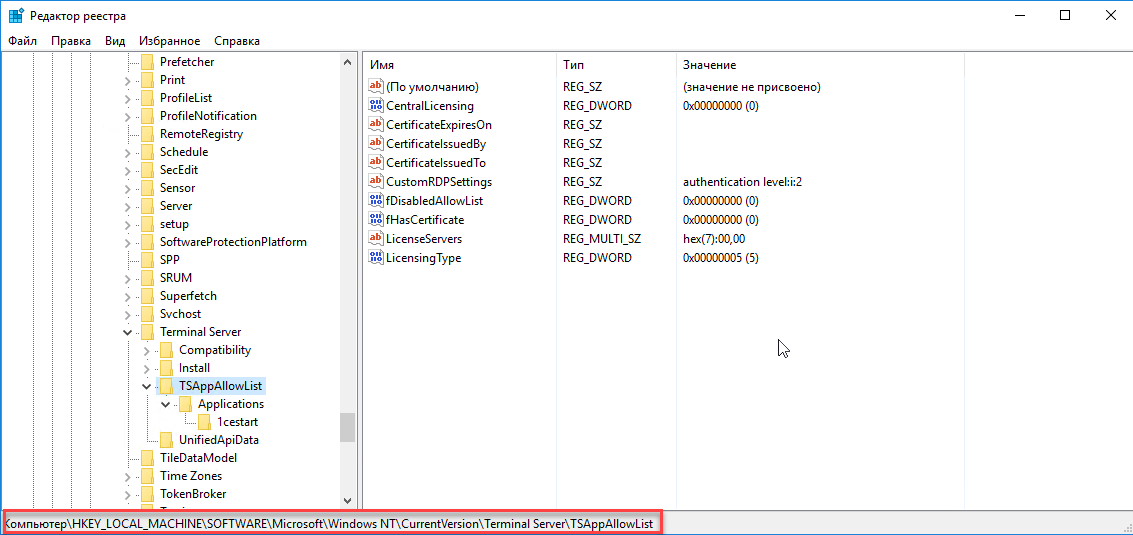Click the SecEdit folder icon
The height and width of the screenshot is (535, 1133).
[147, 170]
